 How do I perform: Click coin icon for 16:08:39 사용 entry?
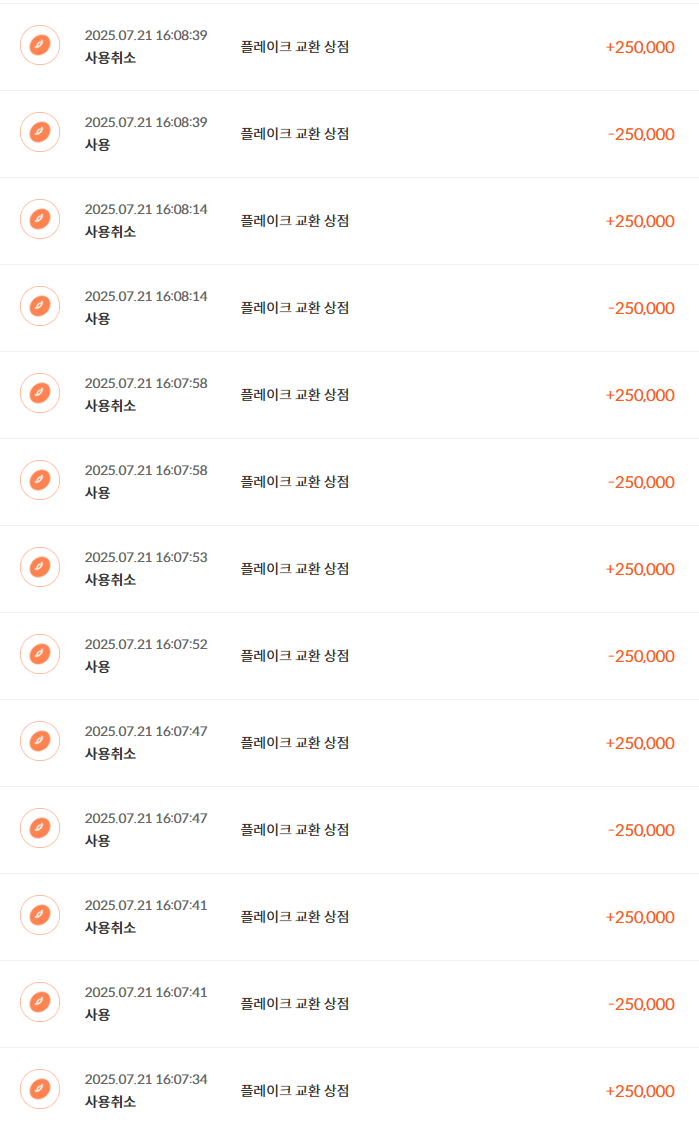pyautogui.click(x=40, y=132)
